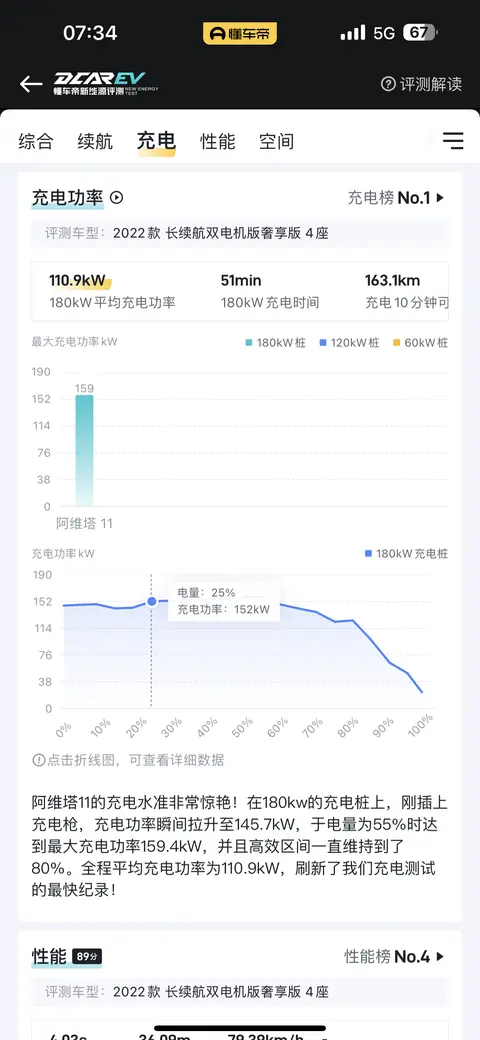Tap the 懂车帝 app badge
The height and width of the screenshot is (1040, 480).
coord(240,34)
